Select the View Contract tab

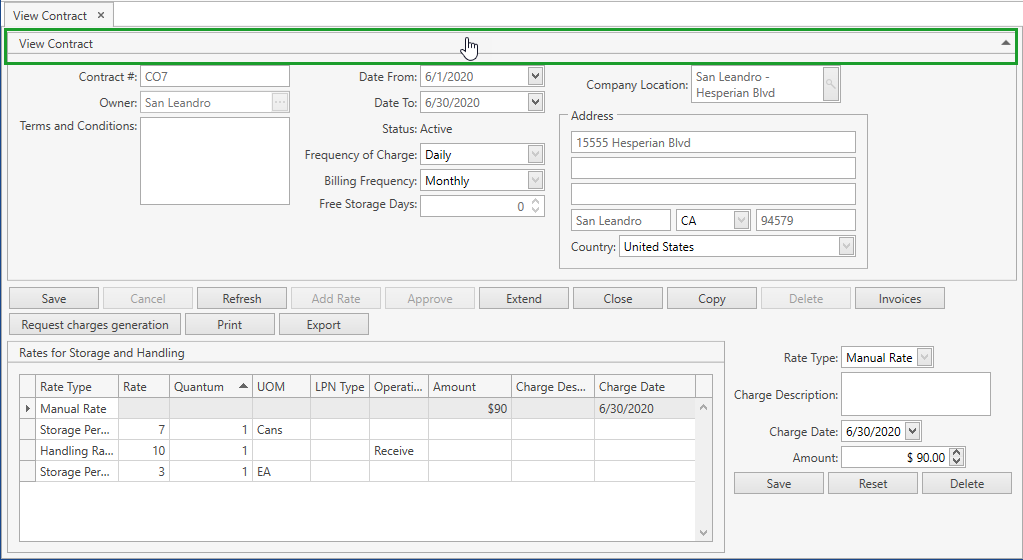coord(50,16)
